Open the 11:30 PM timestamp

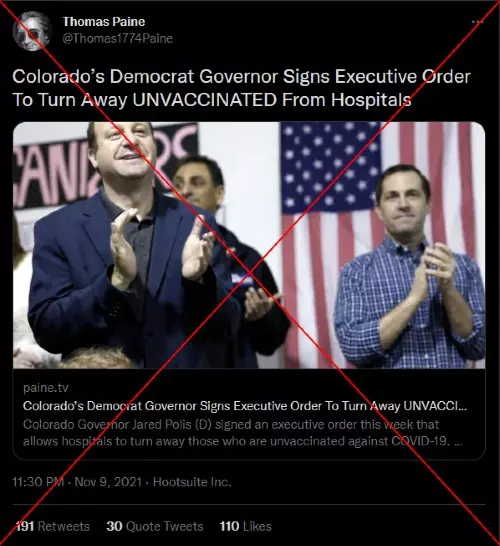pos(38,482)
